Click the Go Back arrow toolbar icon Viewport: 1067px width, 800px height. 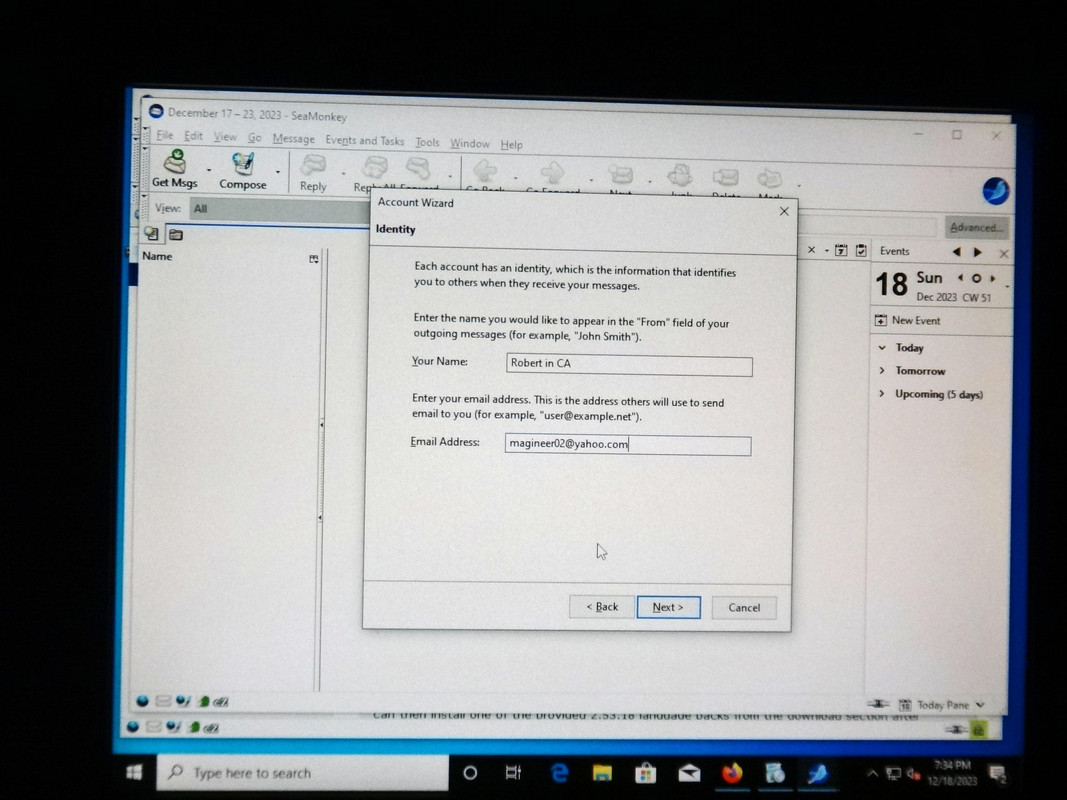point(485,171)
